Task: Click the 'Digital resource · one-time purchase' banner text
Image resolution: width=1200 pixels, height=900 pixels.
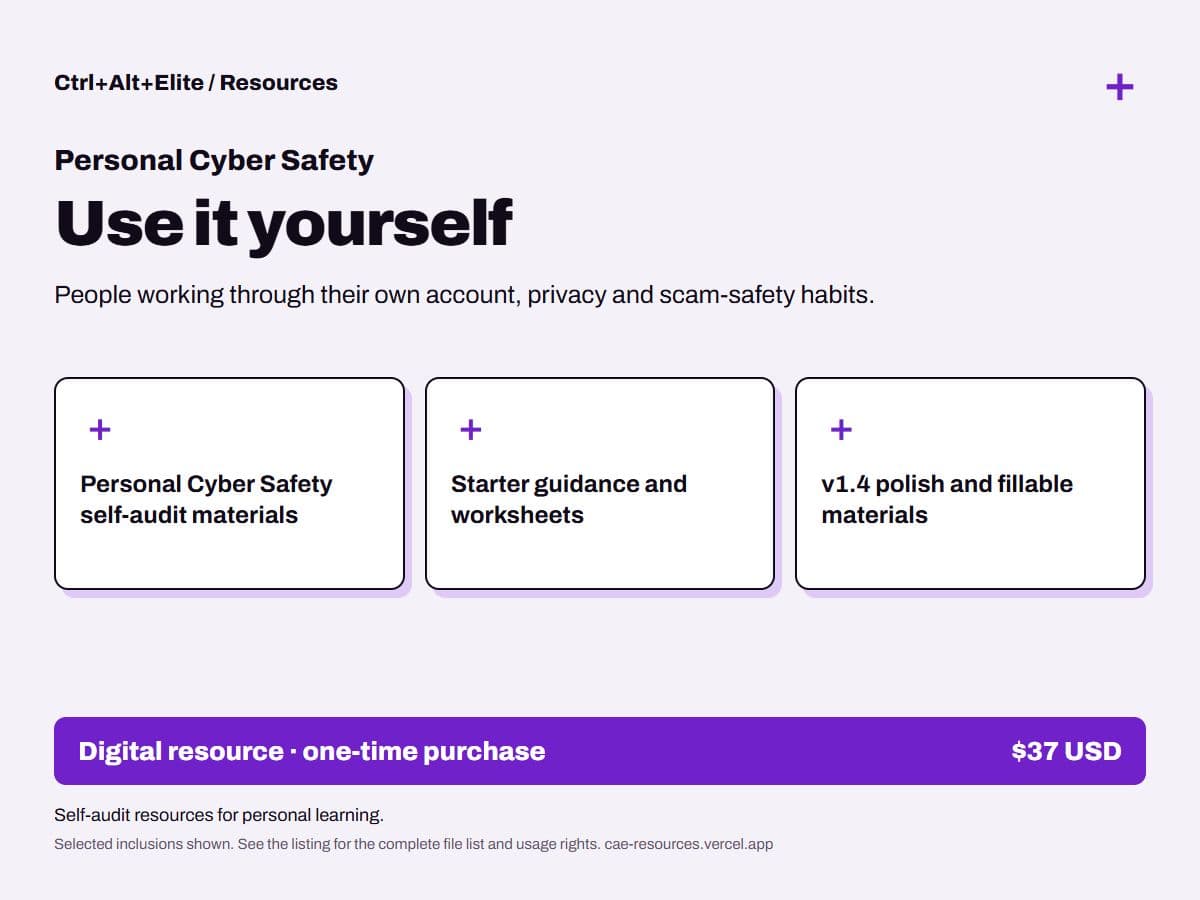Action: point(312,751)
